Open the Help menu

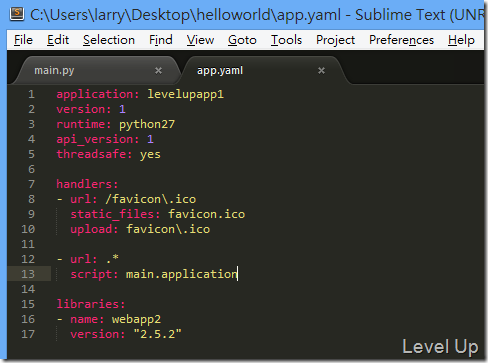[461, 40]
